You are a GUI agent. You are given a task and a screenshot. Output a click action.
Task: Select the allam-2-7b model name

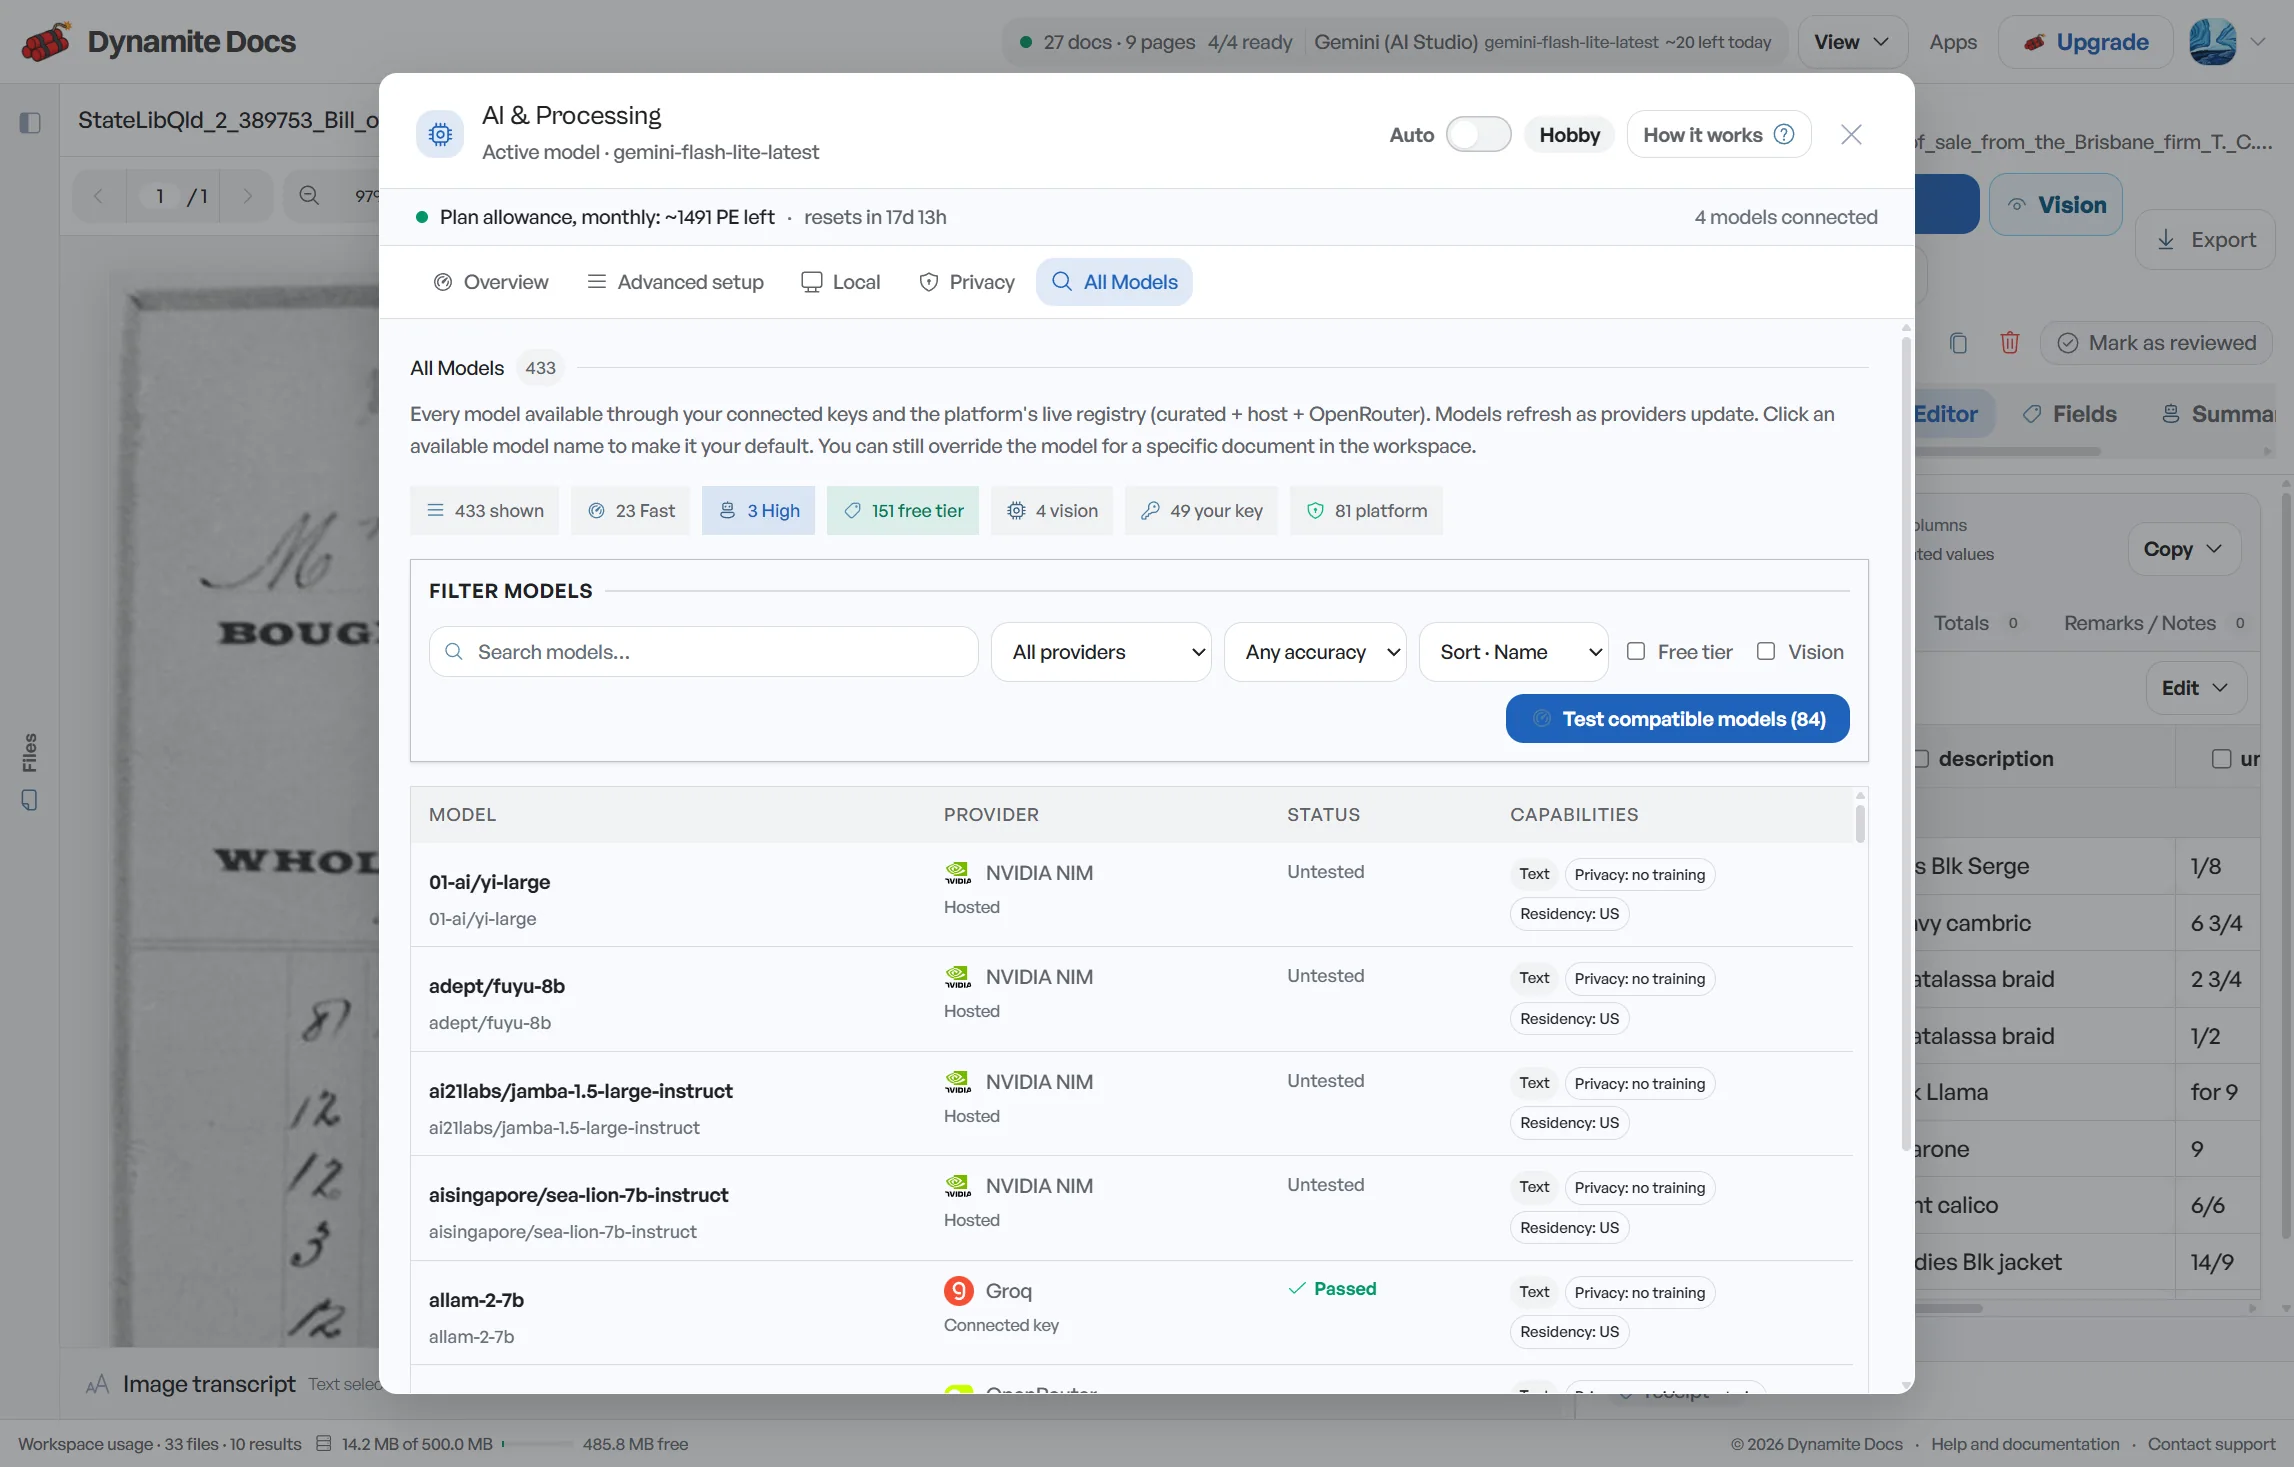(476, 1300)
